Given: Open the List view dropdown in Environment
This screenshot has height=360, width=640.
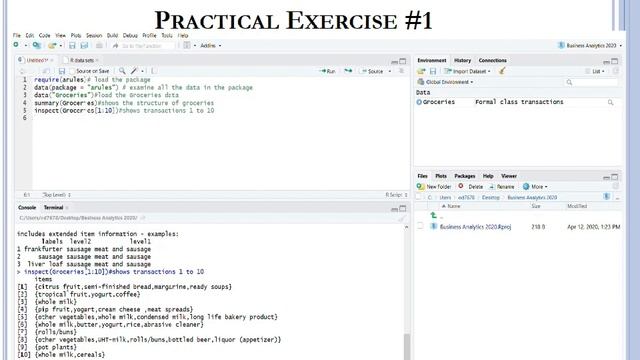Looking at the screenshot, I should click(596, 71).
